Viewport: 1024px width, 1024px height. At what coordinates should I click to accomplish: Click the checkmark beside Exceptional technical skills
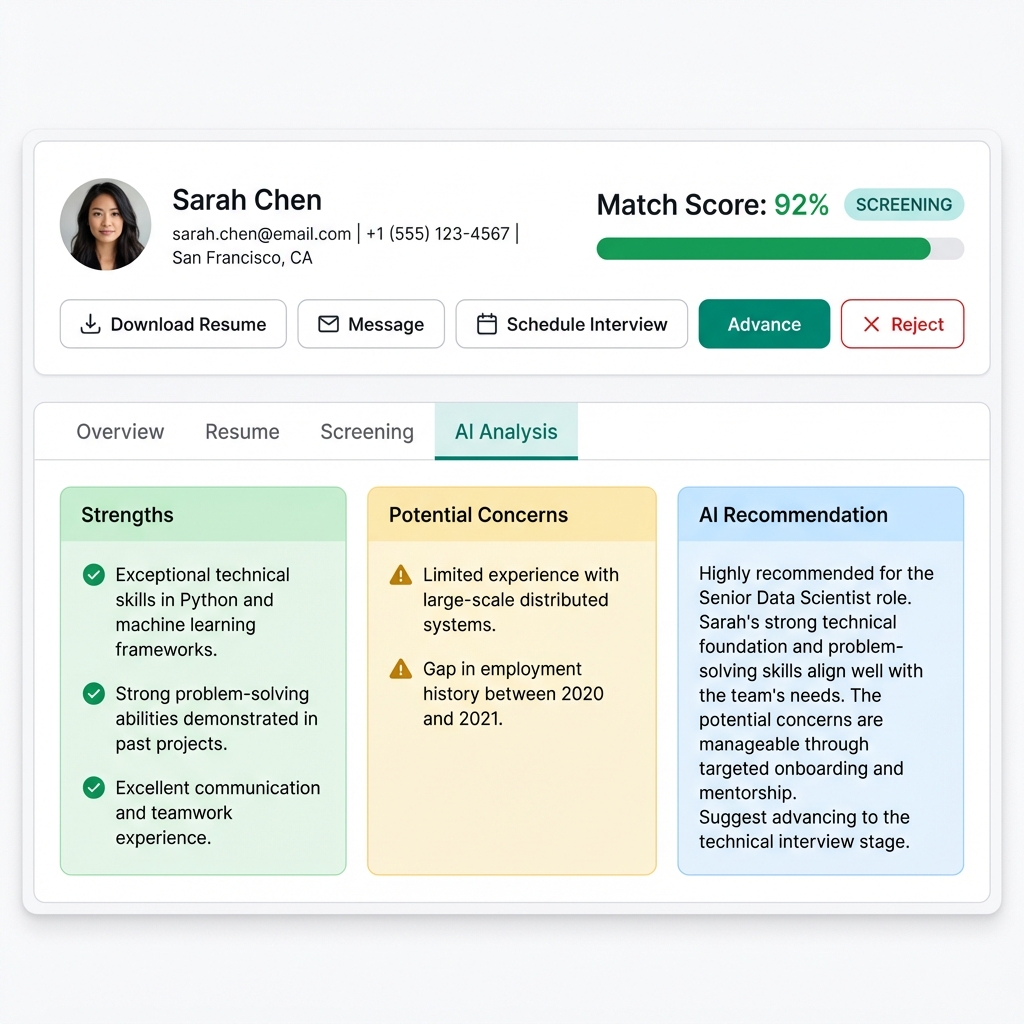(x=93, y=575)
